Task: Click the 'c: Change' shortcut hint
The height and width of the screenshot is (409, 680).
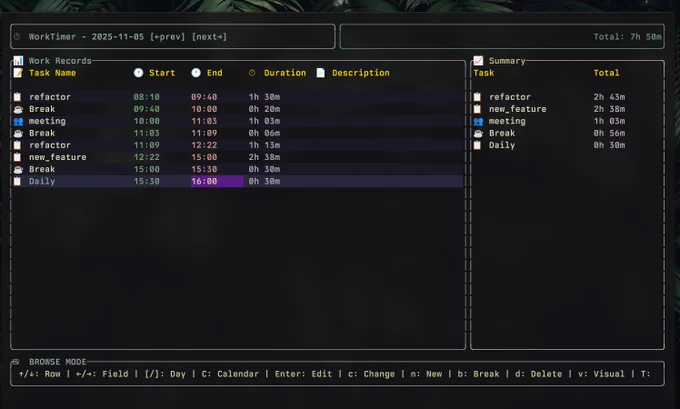Action: point(371,374)
